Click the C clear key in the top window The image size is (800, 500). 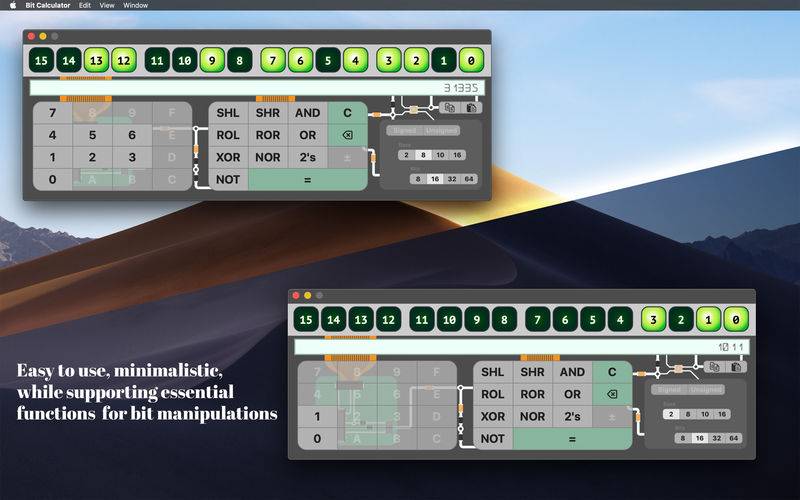pos(347,113)
